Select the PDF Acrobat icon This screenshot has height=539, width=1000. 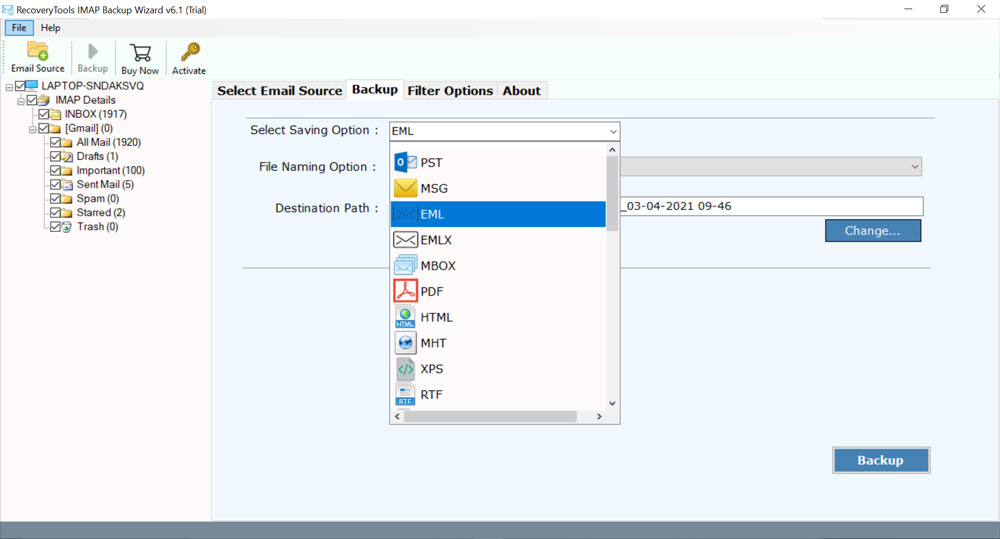[405, 291]
